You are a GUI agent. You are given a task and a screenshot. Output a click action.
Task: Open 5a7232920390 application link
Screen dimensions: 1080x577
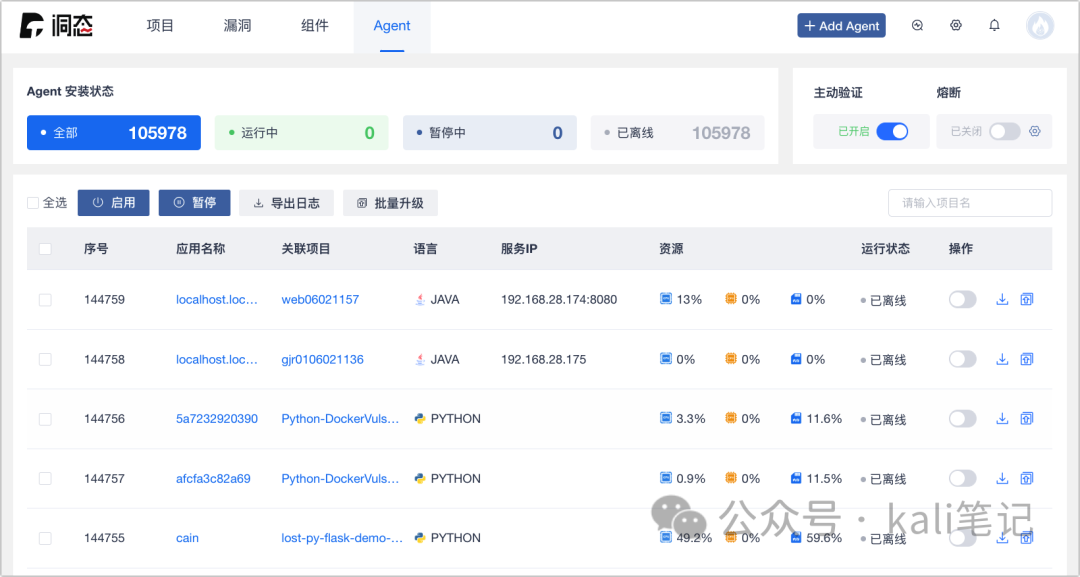pyautogui.click(x=217, y=419)
